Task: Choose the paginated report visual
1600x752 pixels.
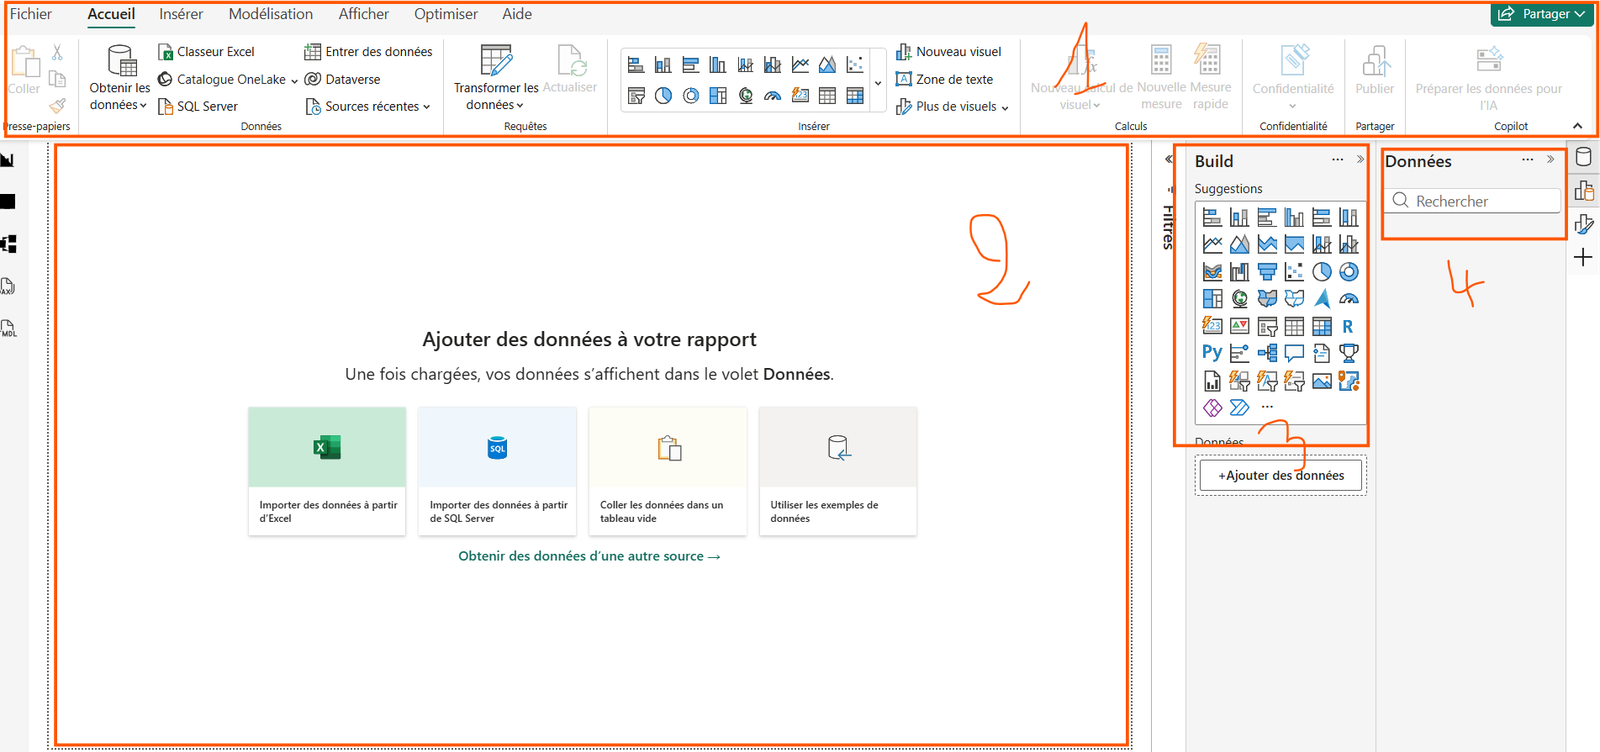Action: 1213,380
